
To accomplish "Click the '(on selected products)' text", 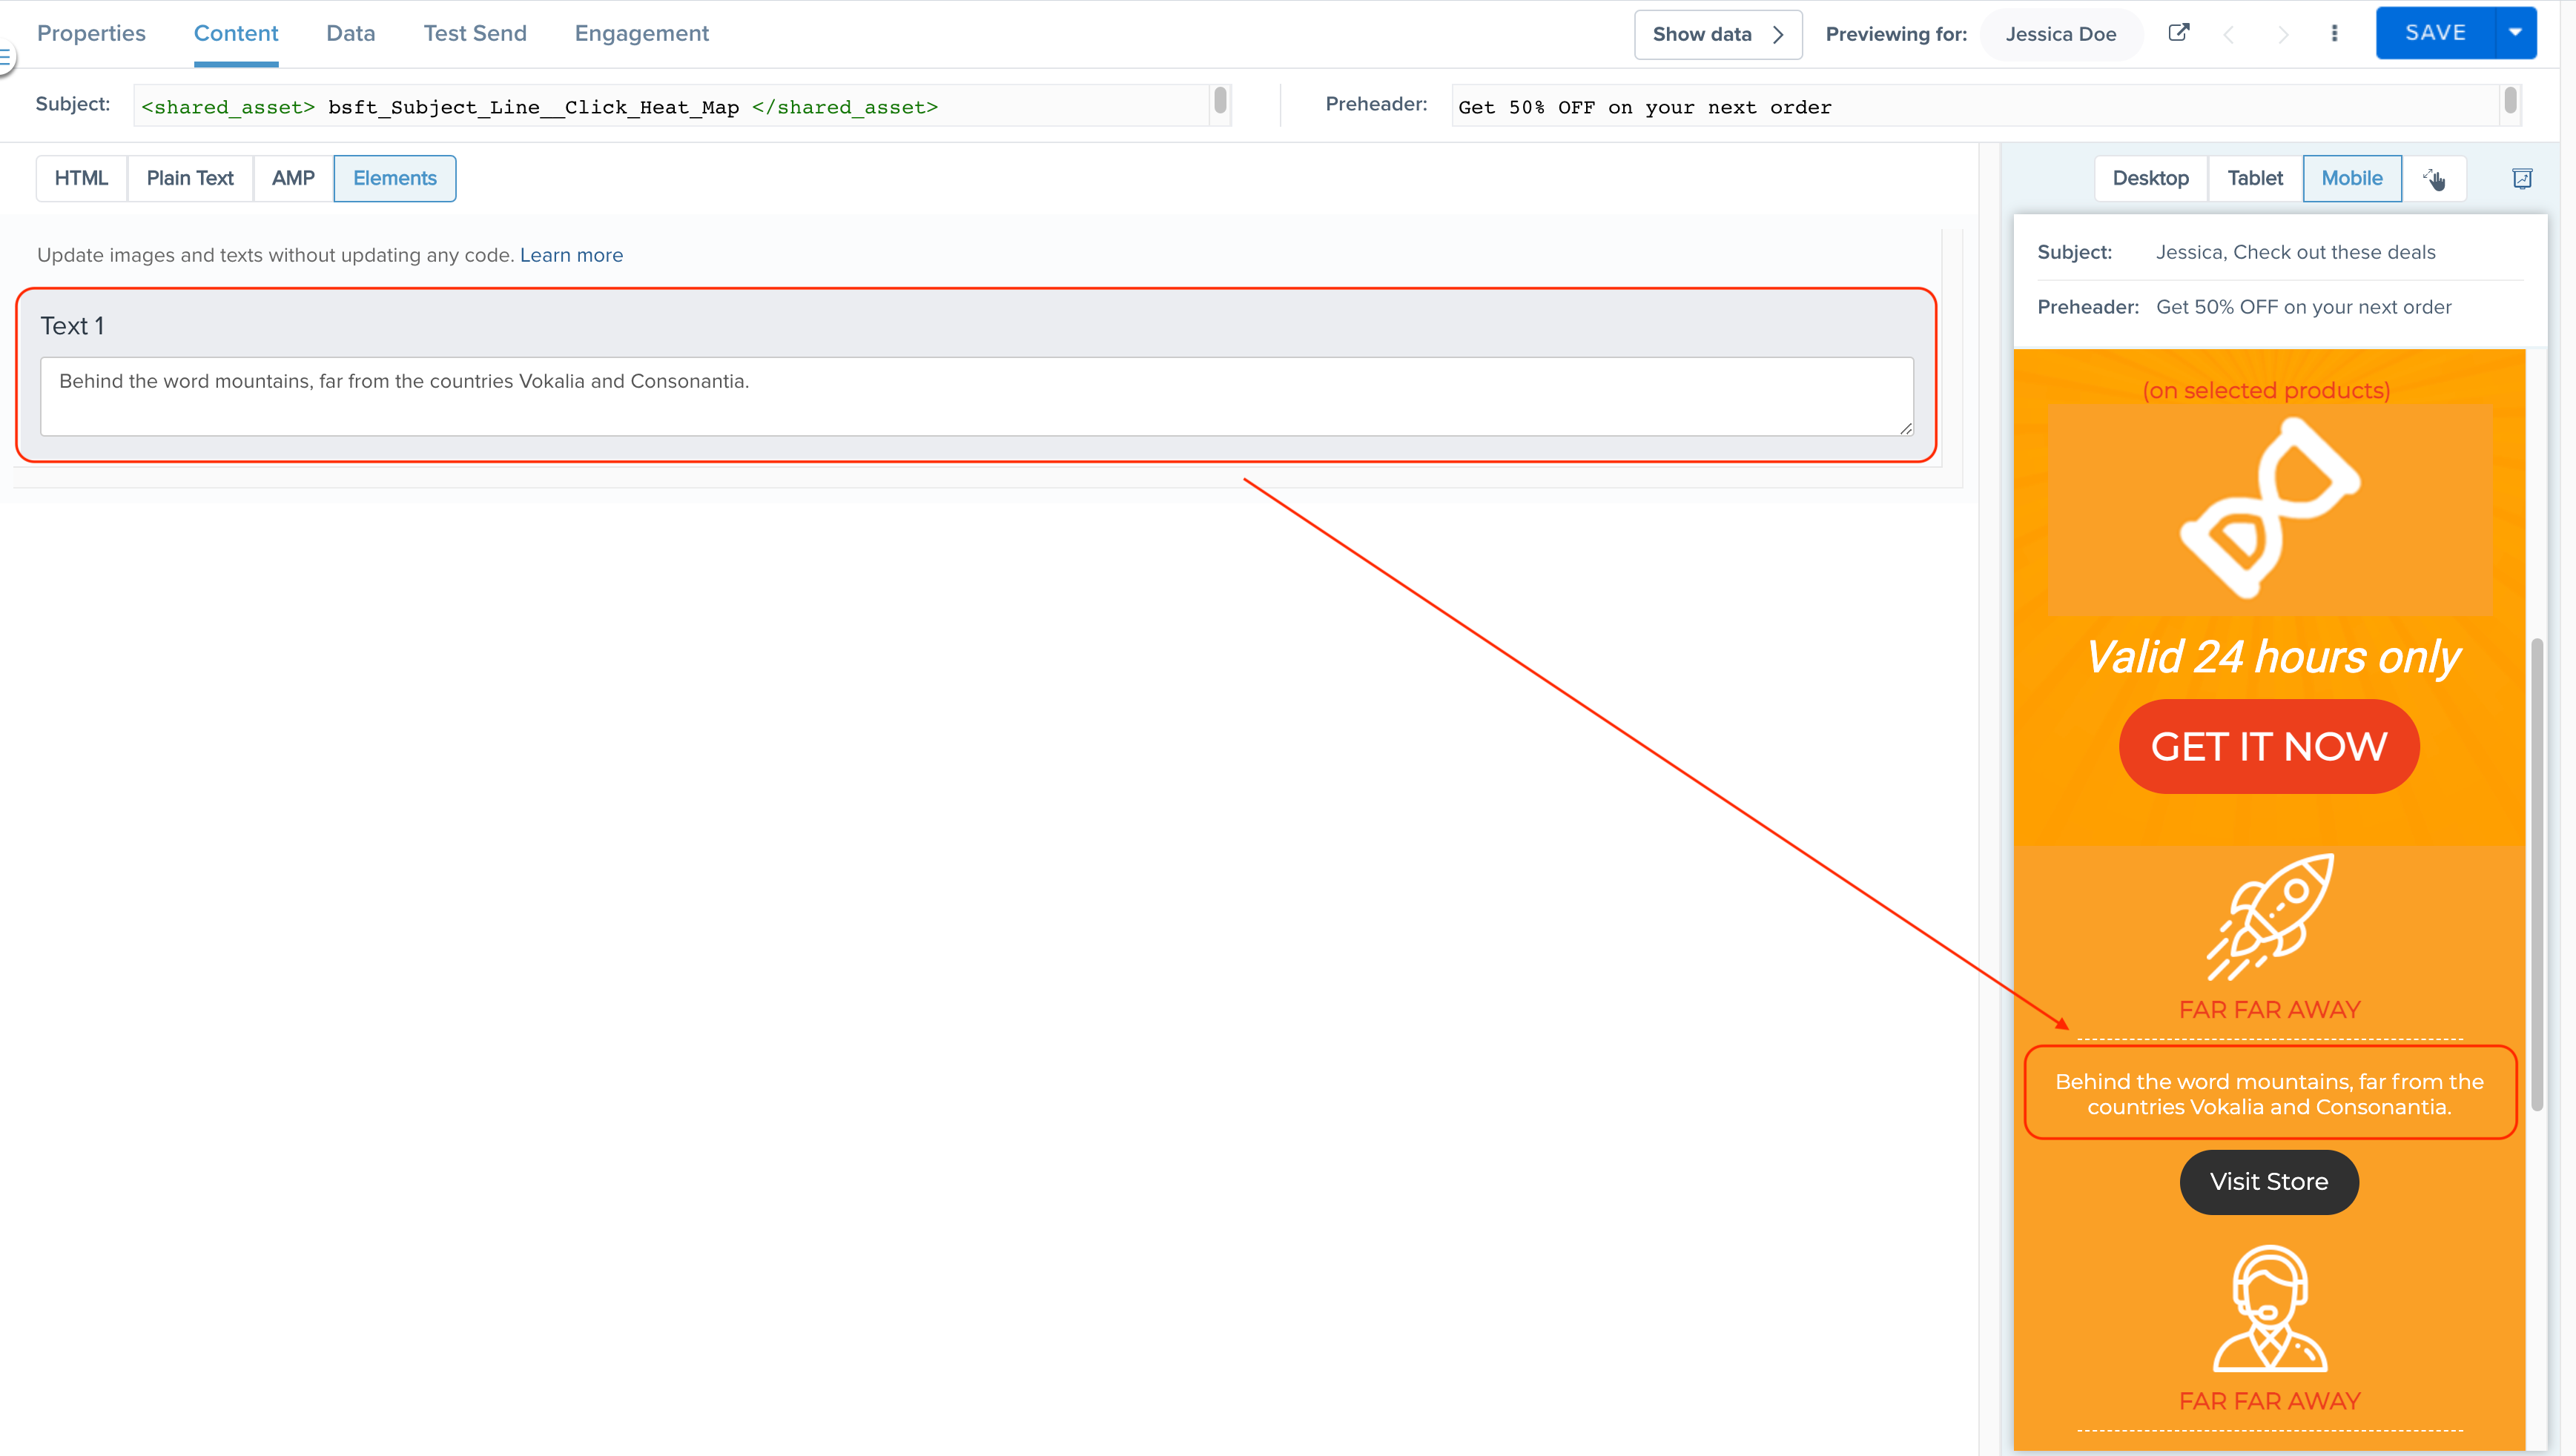I will 2266,390.
